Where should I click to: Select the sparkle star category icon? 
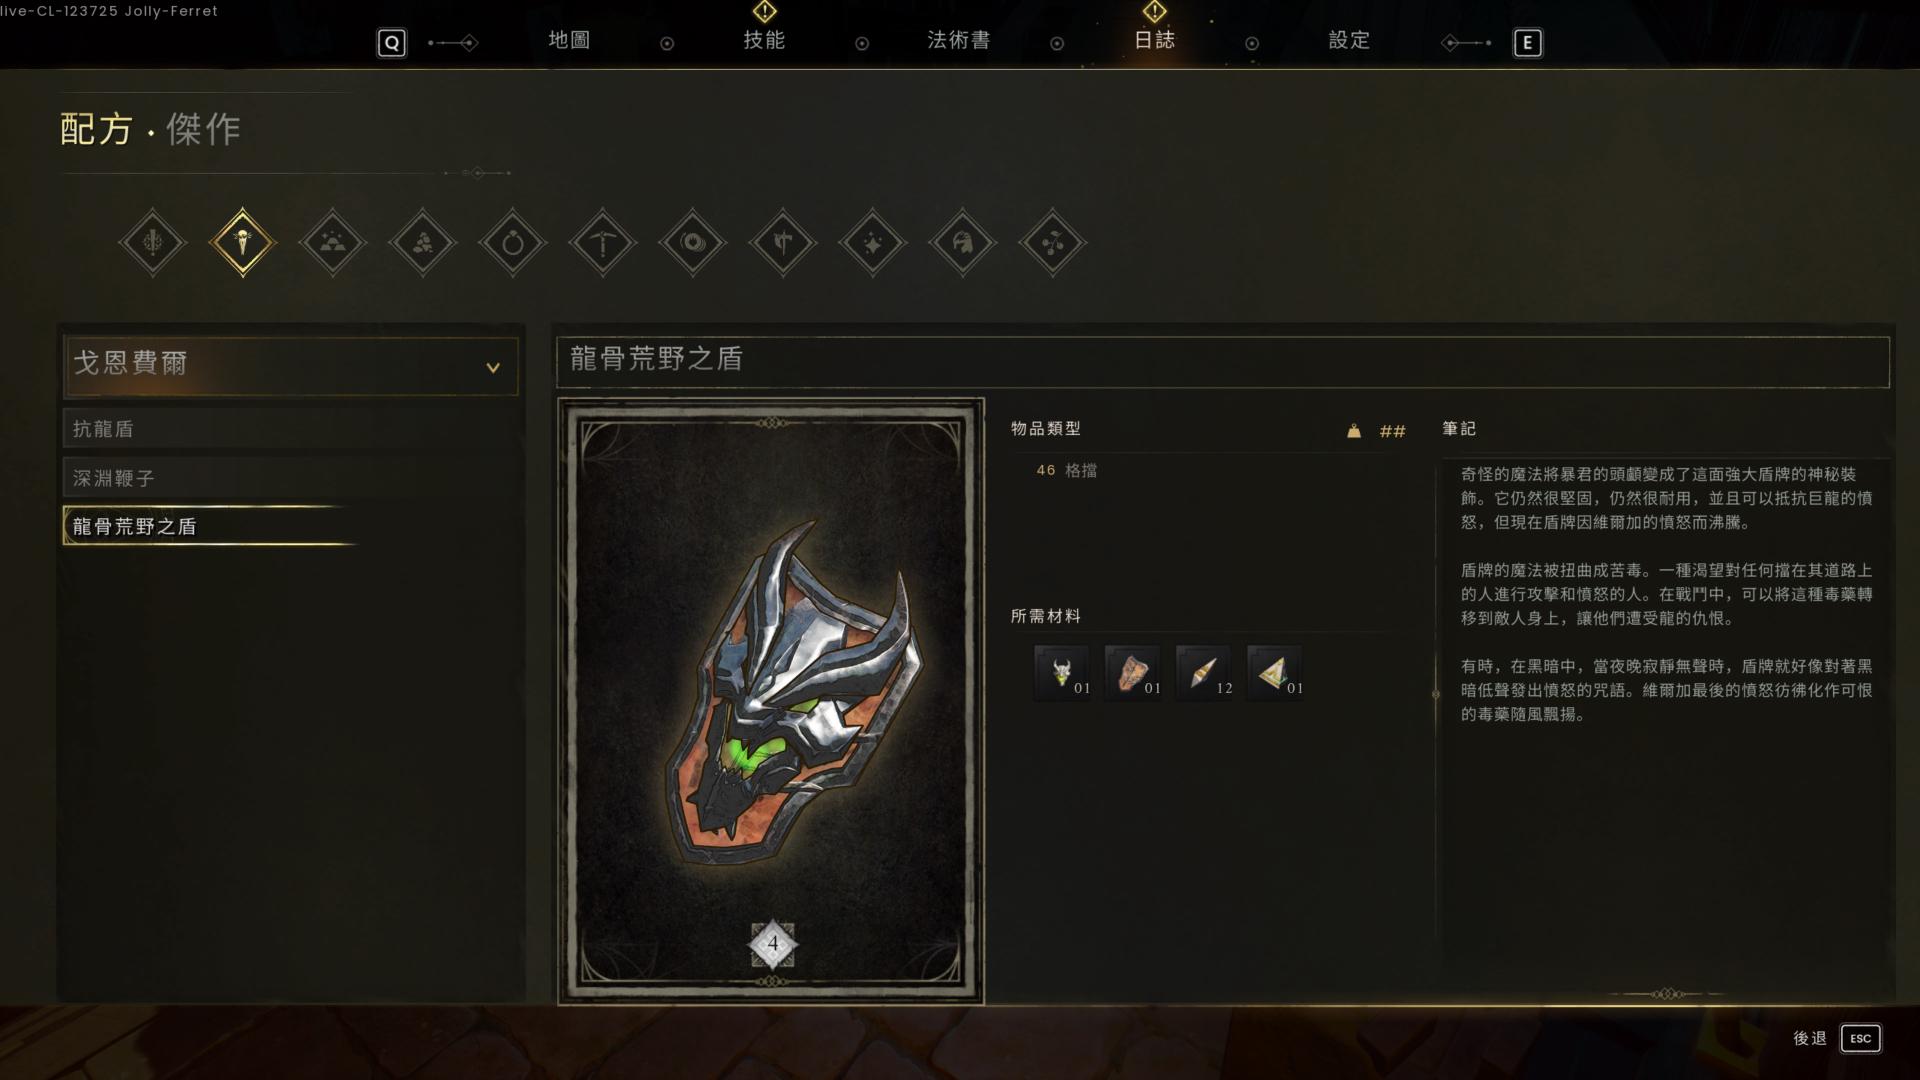coord(872,242)
